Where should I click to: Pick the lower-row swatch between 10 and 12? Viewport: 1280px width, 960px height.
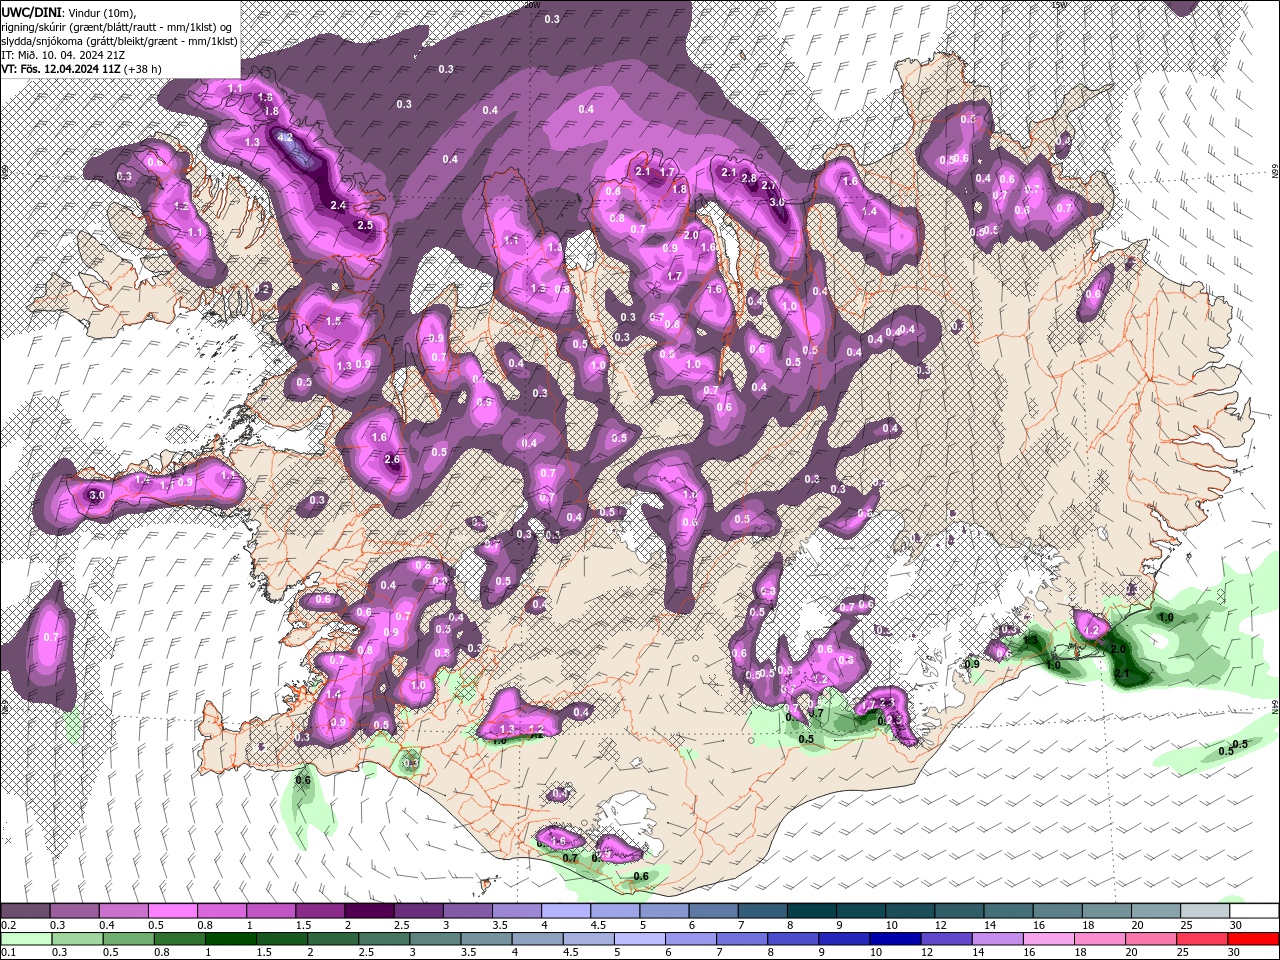(x=895, y=939)
